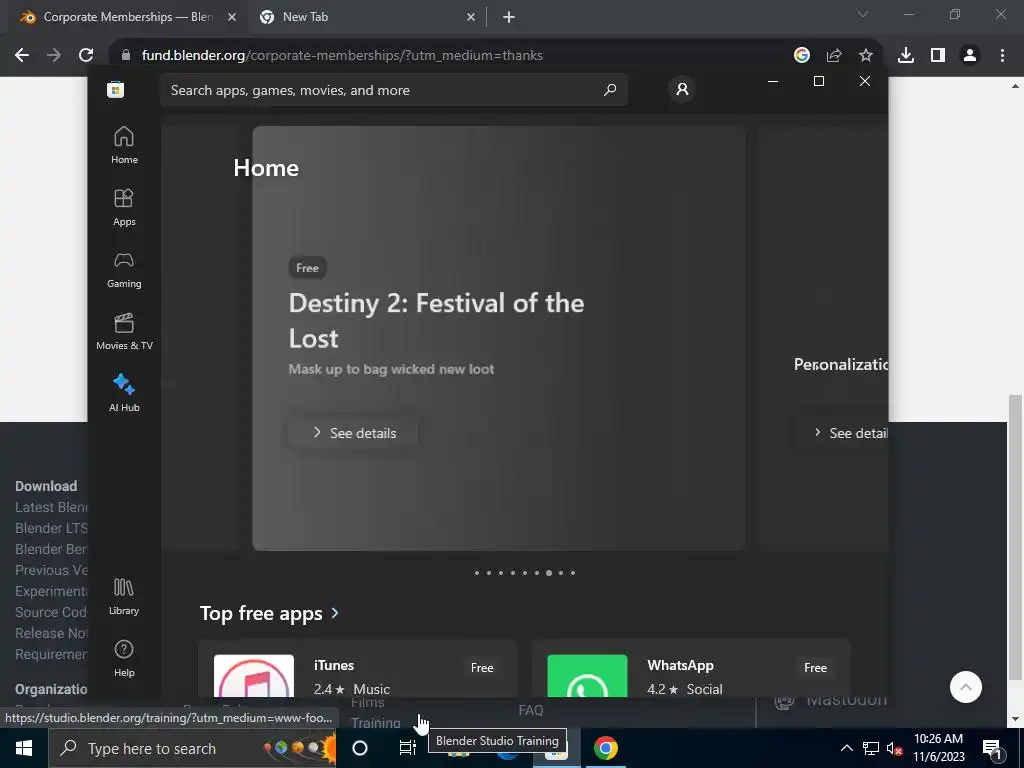Go forward in Chrome

pyautogui.click(x=54, y=56)
